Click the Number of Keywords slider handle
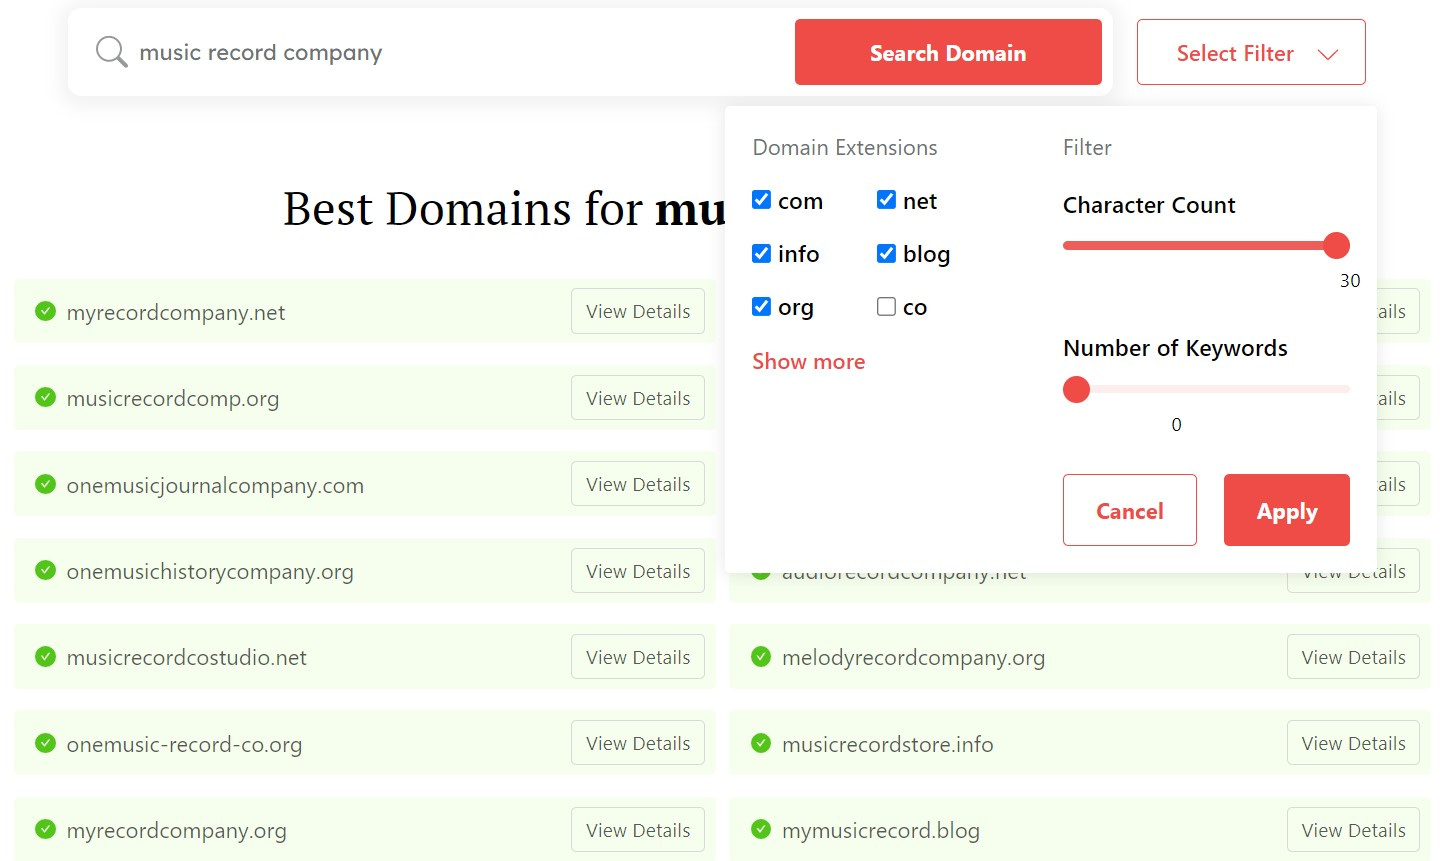Screen dimensions: 1447x861 (1076, 389)
